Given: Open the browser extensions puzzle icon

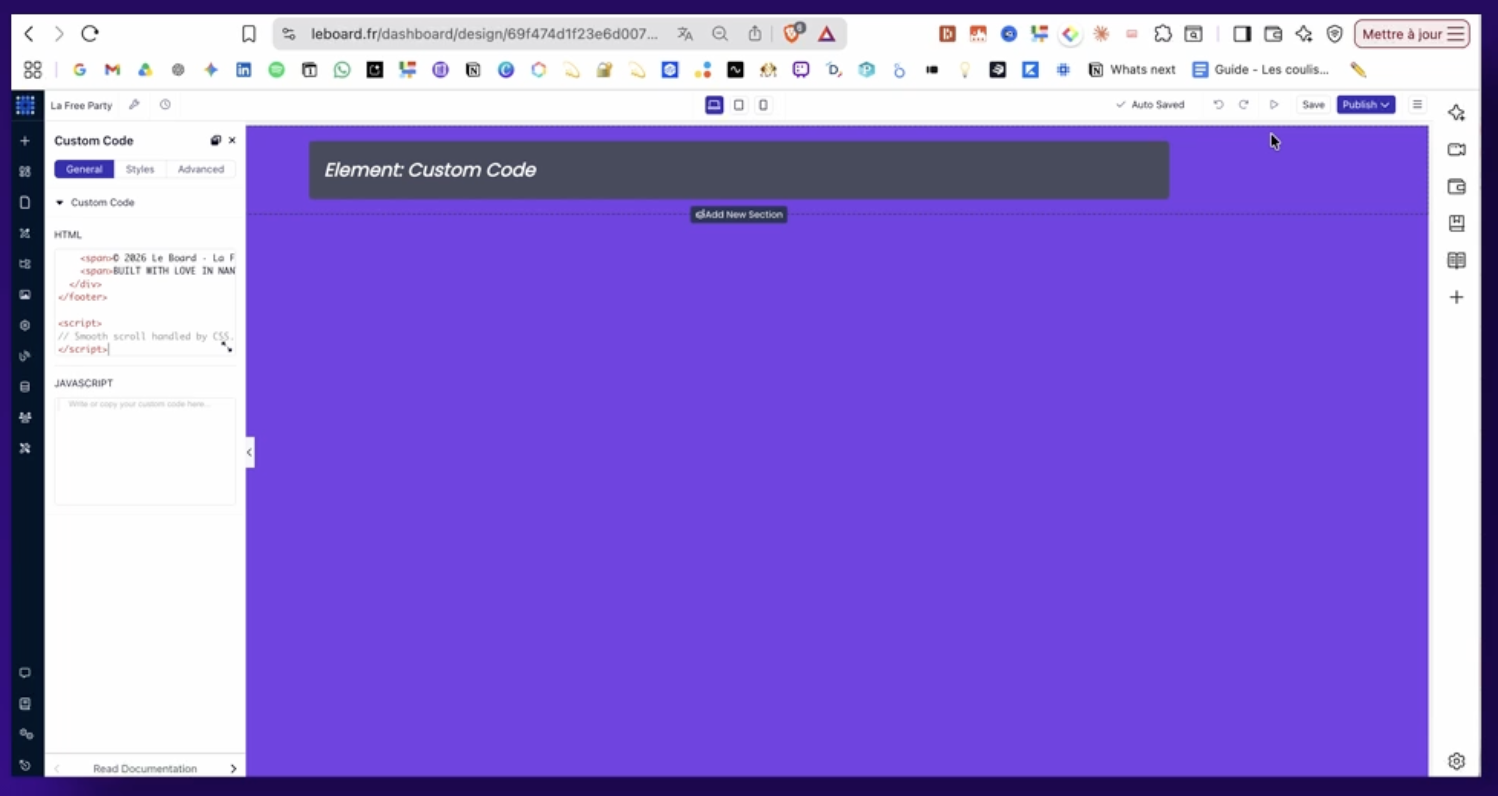Looking at the screenshot, I should coord(1163,34).
